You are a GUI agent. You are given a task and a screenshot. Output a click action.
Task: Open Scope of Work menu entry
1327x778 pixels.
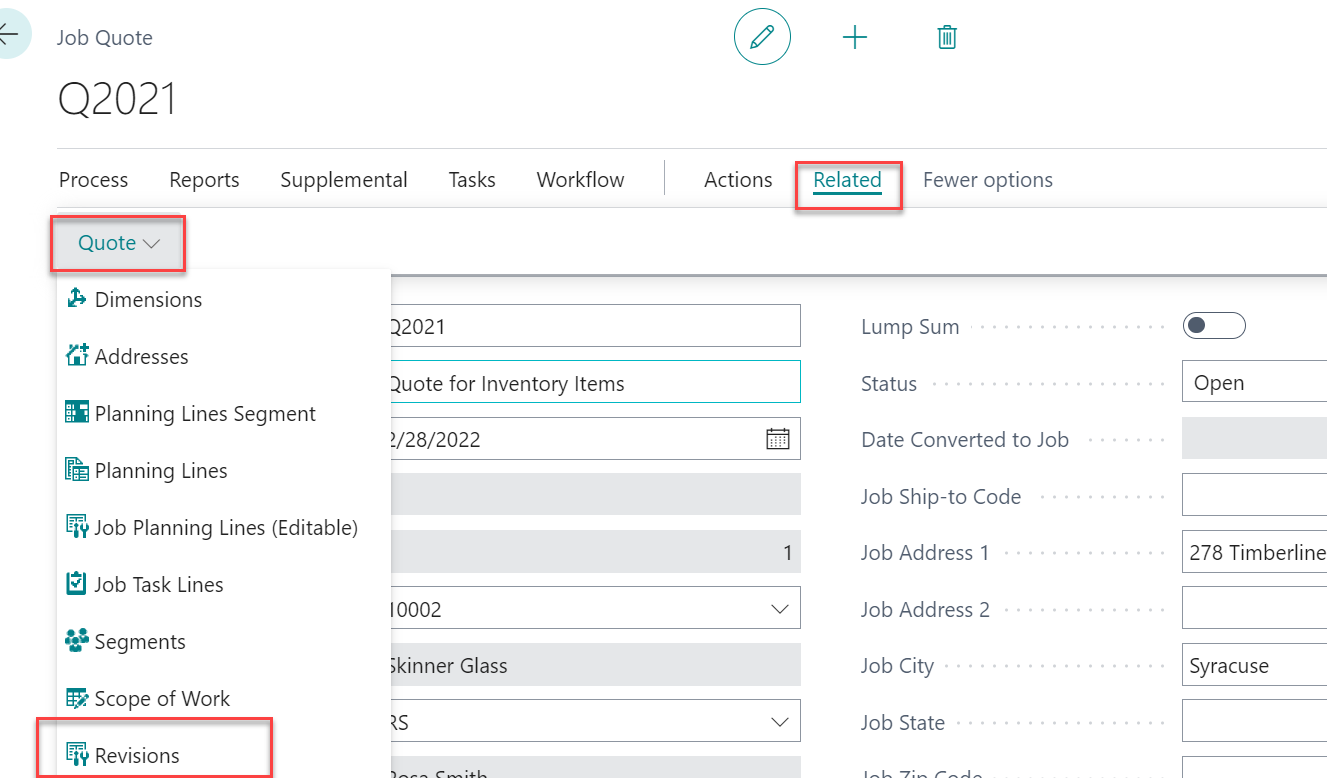click(x=162, y=699)
